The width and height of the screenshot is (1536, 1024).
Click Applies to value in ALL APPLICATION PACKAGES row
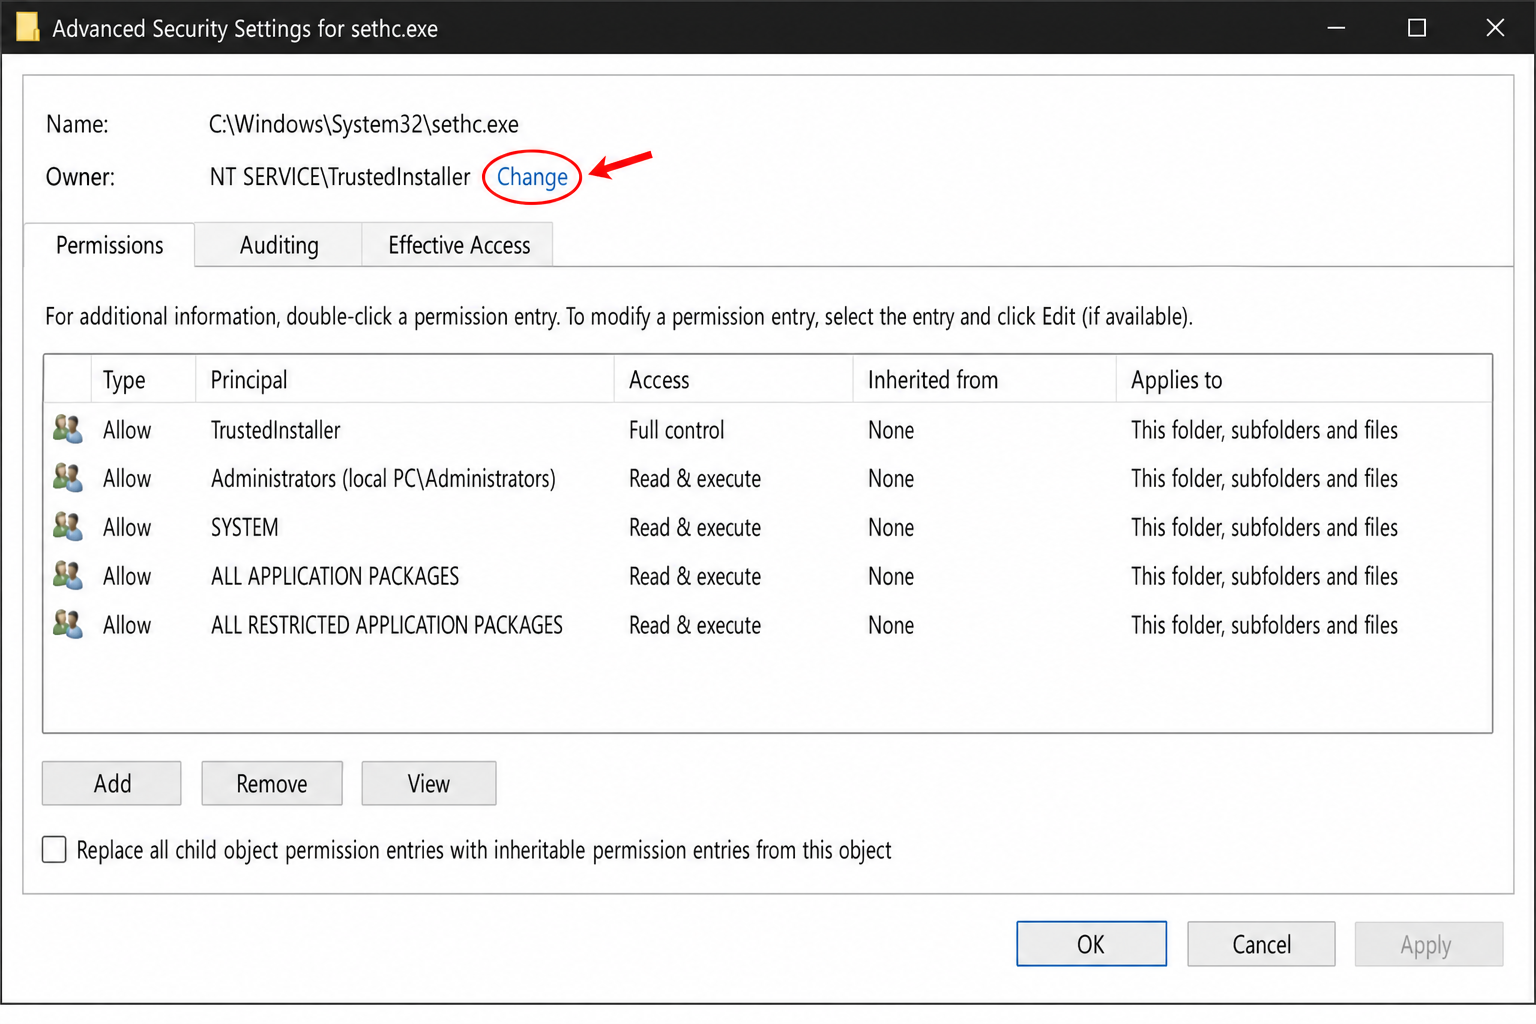click(x=1264, y=577)
